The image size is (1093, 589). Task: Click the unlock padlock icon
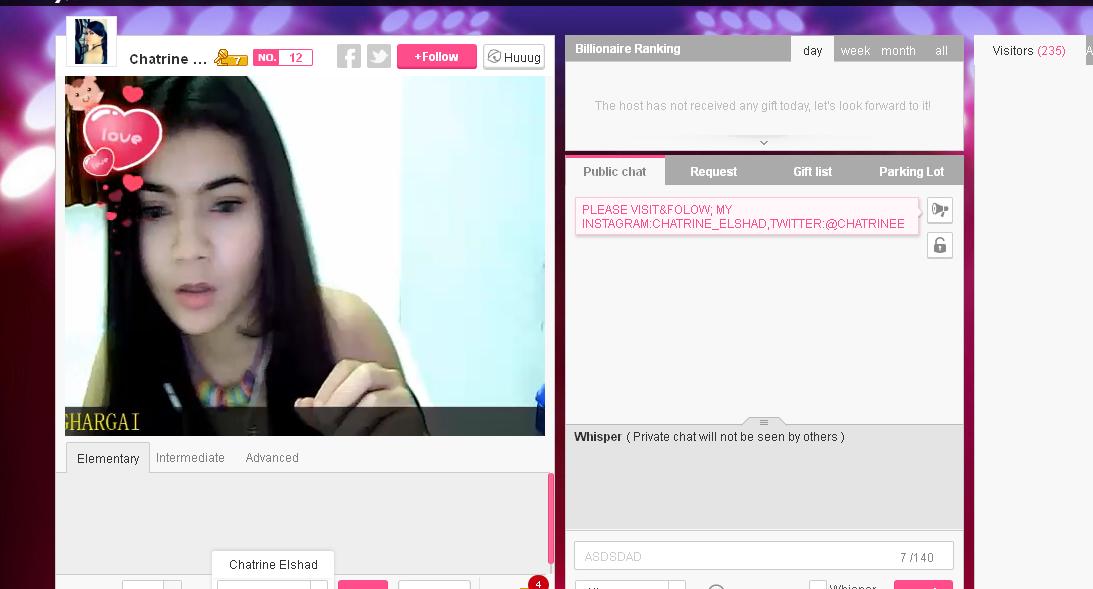[940, 245]
